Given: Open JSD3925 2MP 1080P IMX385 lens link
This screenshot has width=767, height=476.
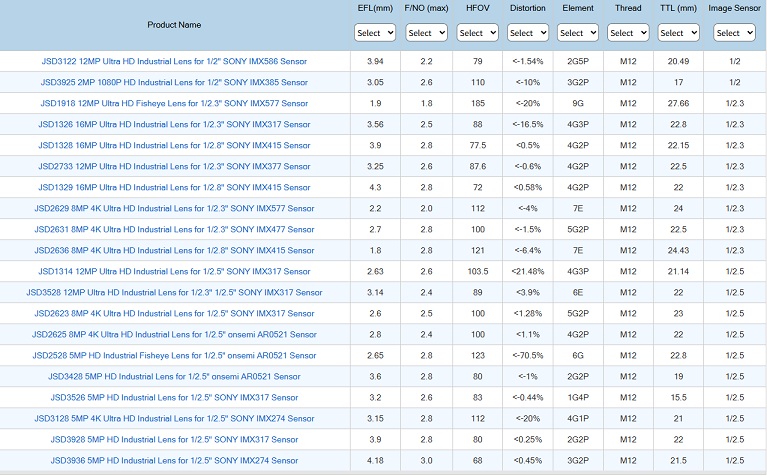Looking at the screenshot, I should (174, 83).
